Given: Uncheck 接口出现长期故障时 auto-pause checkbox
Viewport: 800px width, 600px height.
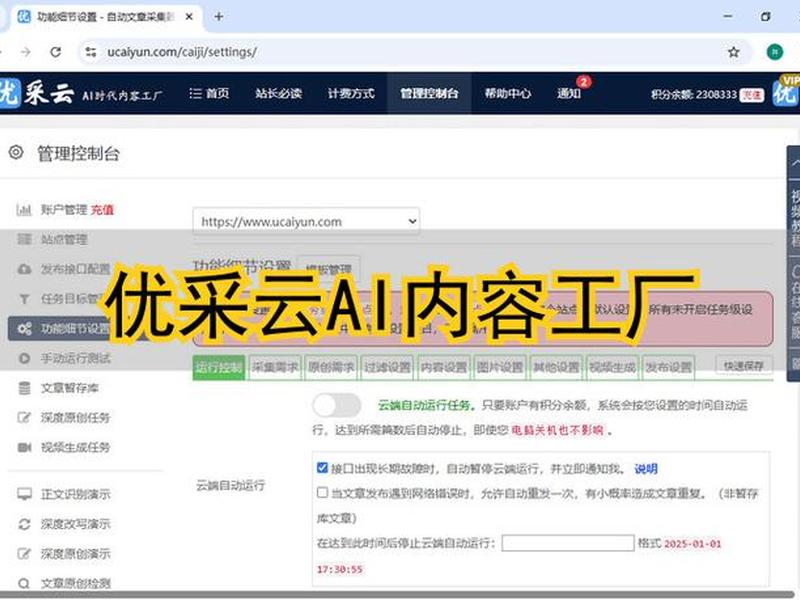Looking at the screenshot, I should pos(322,468).
